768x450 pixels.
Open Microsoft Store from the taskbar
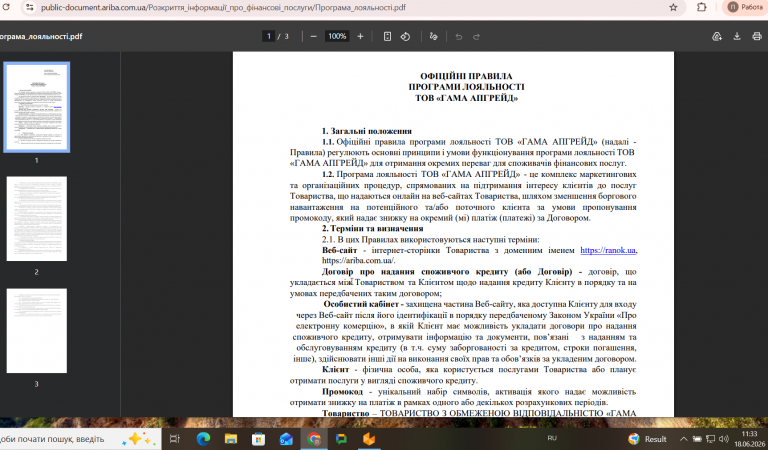coord(258,439)
